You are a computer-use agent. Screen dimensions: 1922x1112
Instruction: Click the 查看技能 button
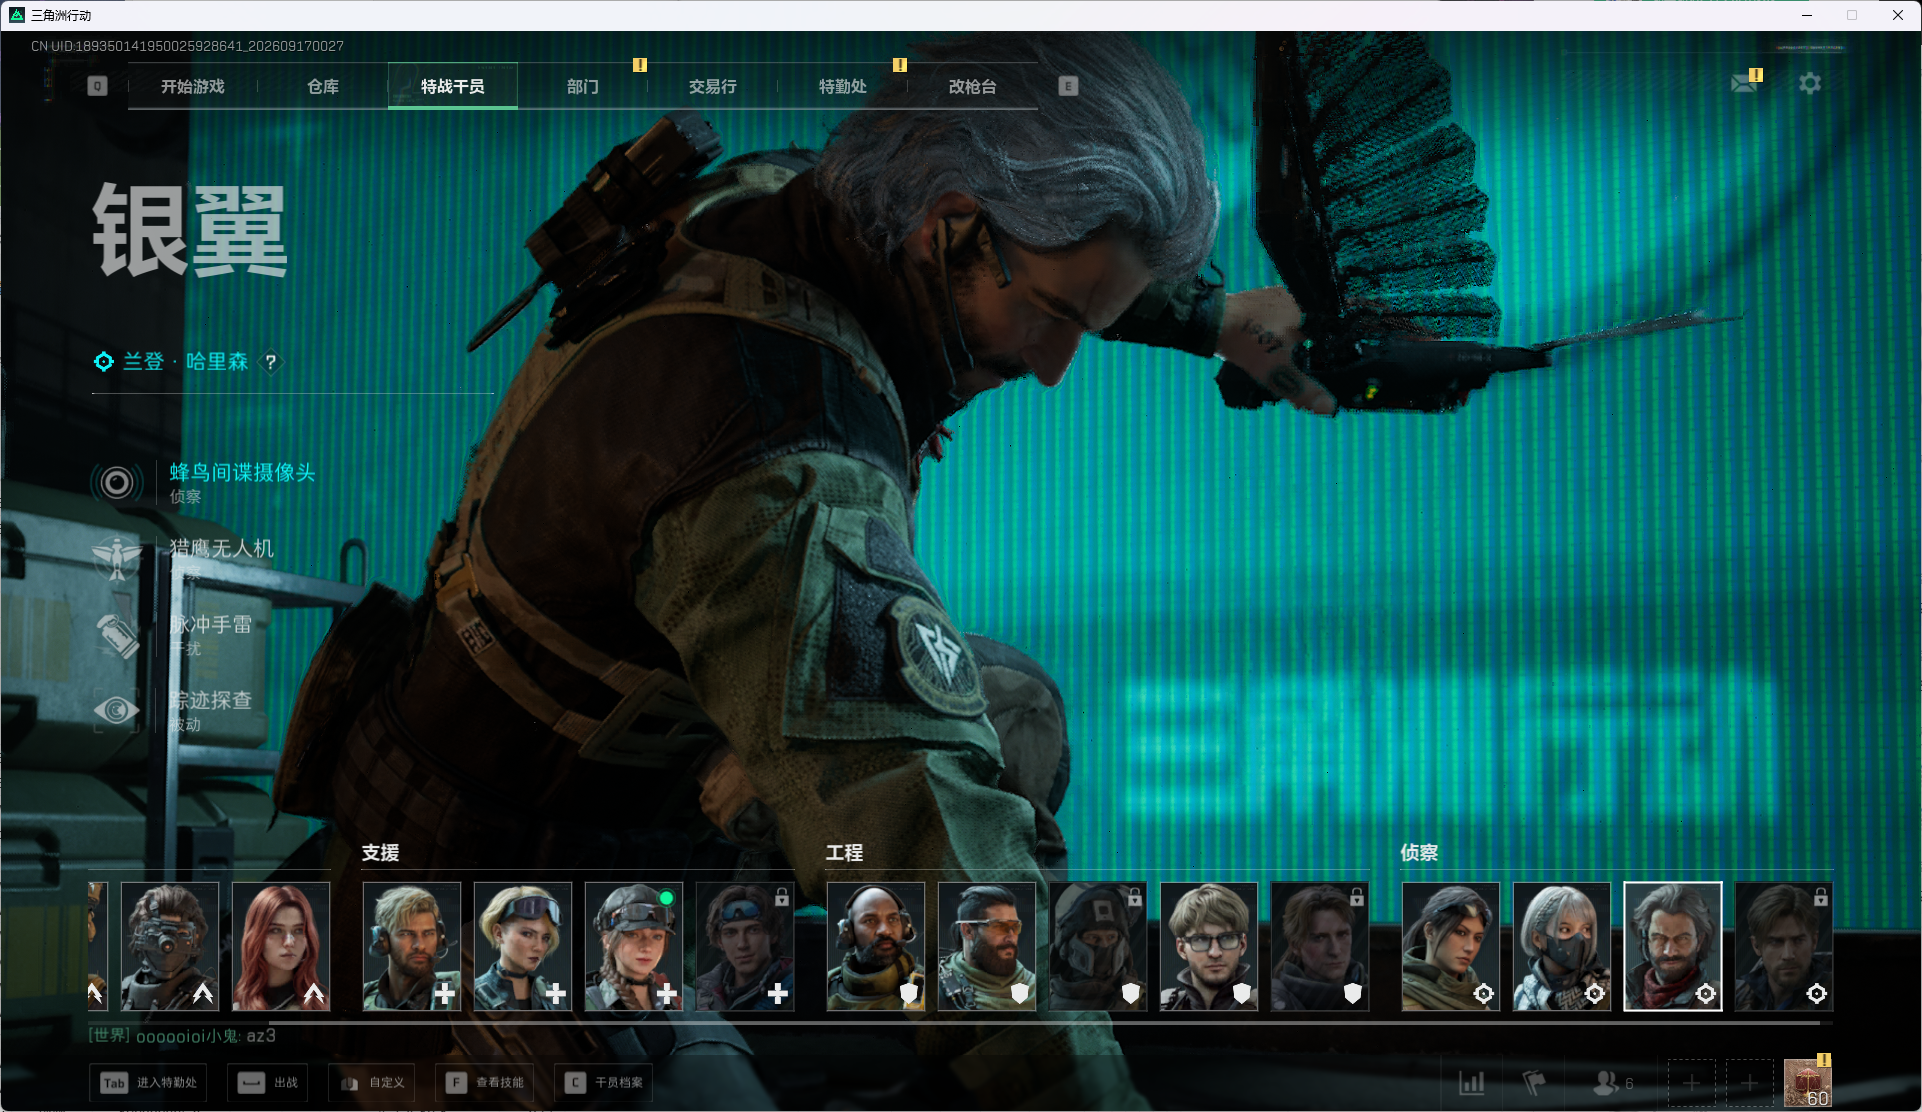click(x=485, y=1083)
